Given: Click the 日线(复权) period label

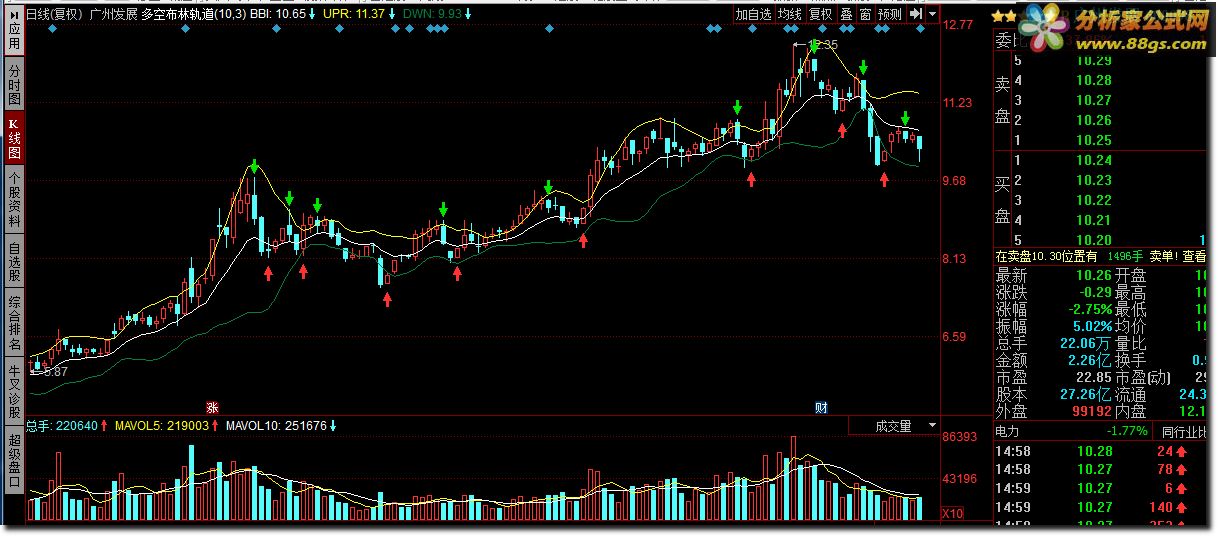Looking at the screenshot, I should pos(55,14).
